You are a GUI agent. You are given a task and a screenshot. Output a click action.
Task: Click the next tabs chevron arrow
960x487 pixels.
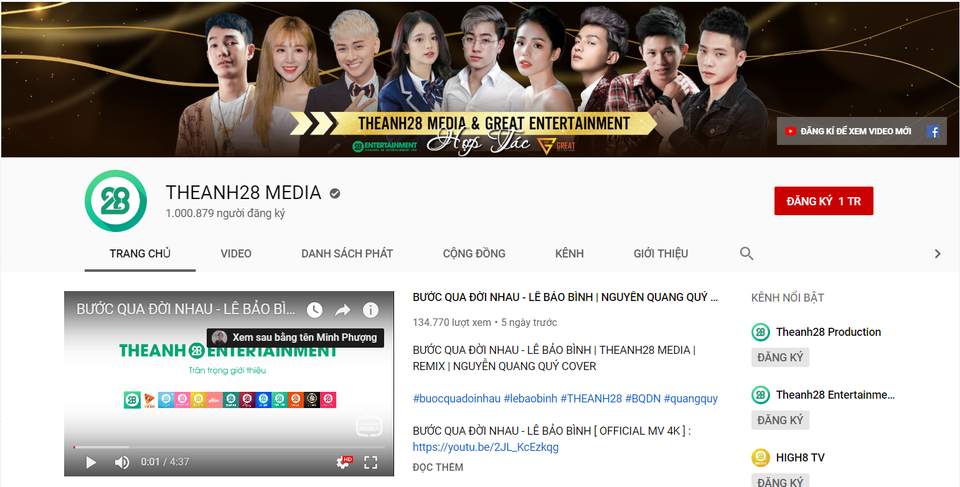[x=937, y=254]
